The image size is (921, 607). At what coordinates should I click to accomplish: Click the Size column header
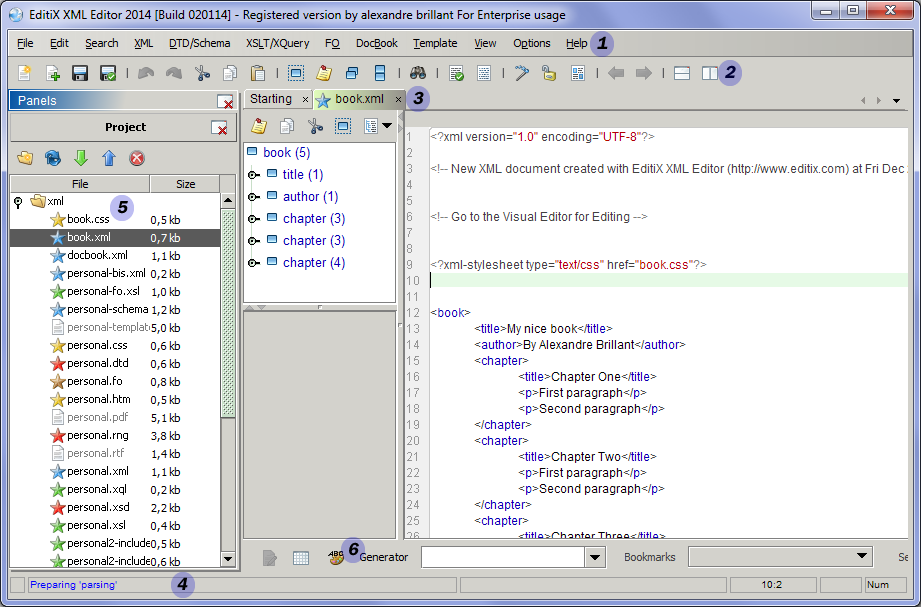pos(185,184)
